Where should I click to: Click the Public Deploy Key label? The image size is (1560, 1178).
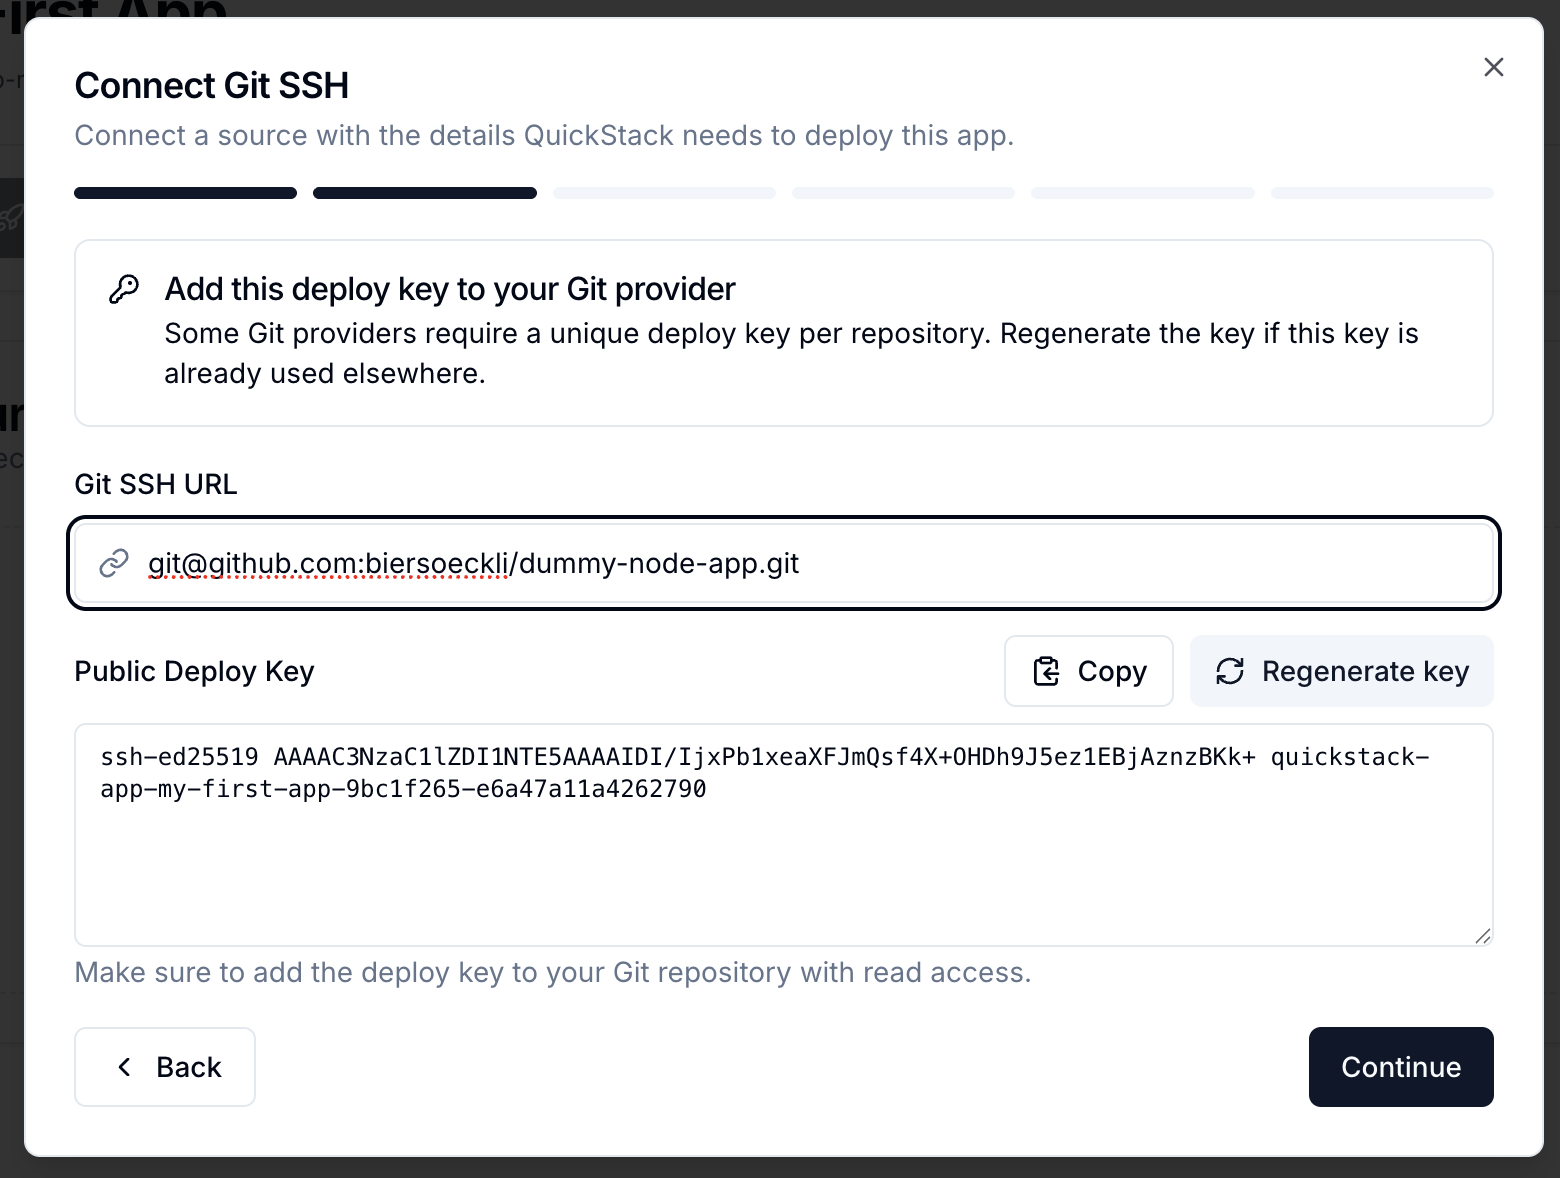194,671
